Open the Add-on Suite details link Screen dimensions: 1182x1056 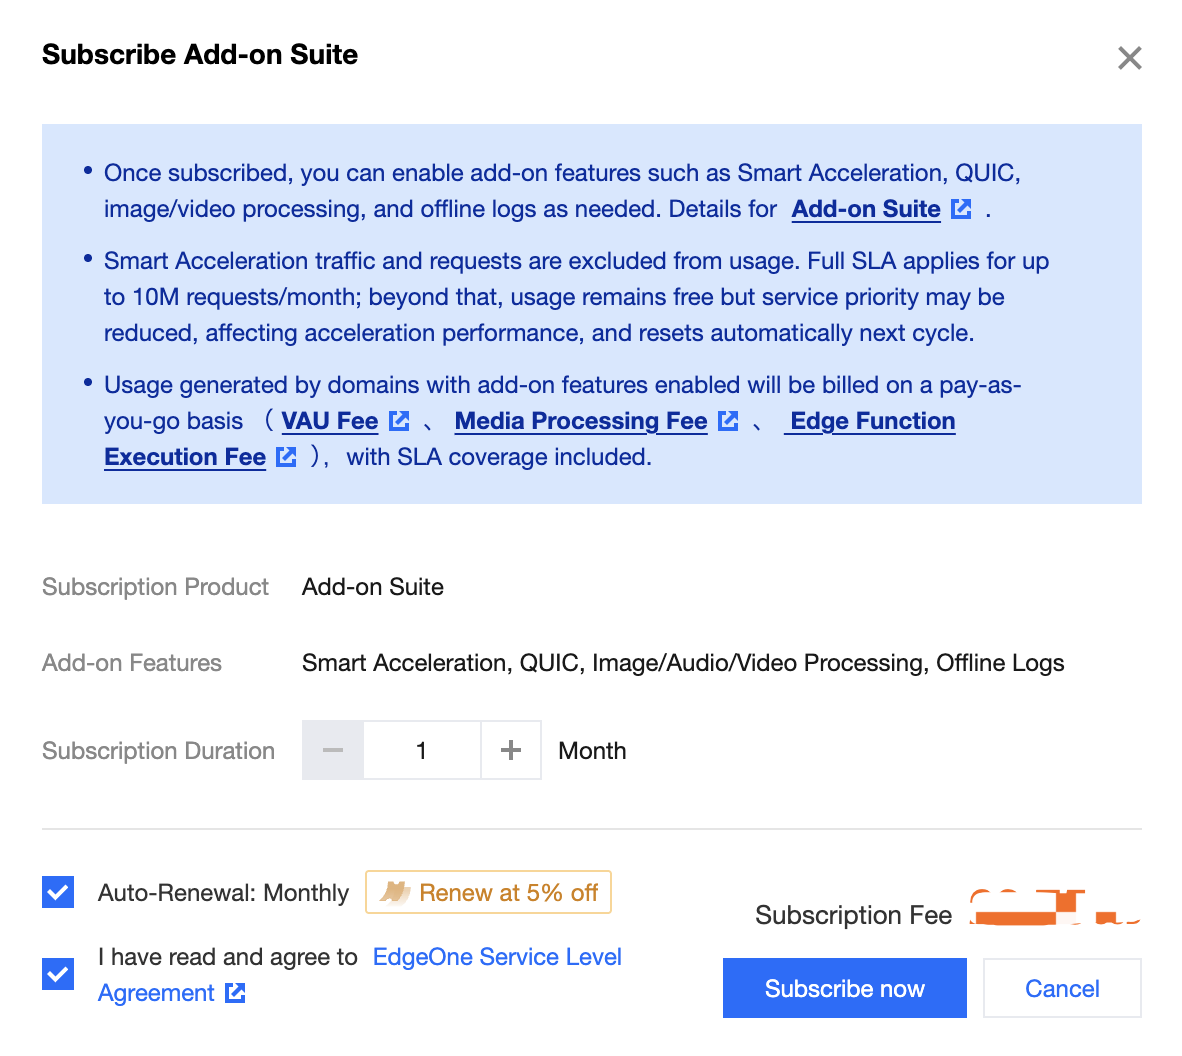tap(865, 209)
